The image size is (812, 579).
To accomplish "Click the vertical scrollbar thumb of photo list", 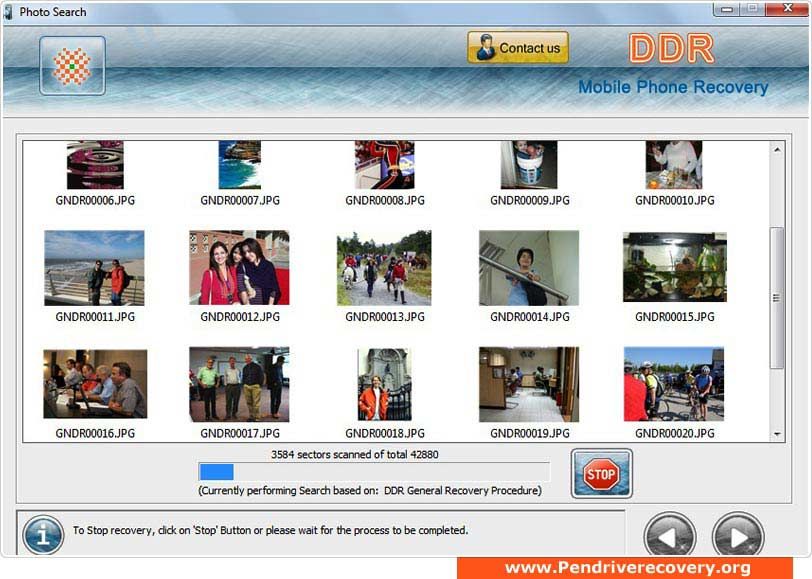I will [x=776, y=298].
